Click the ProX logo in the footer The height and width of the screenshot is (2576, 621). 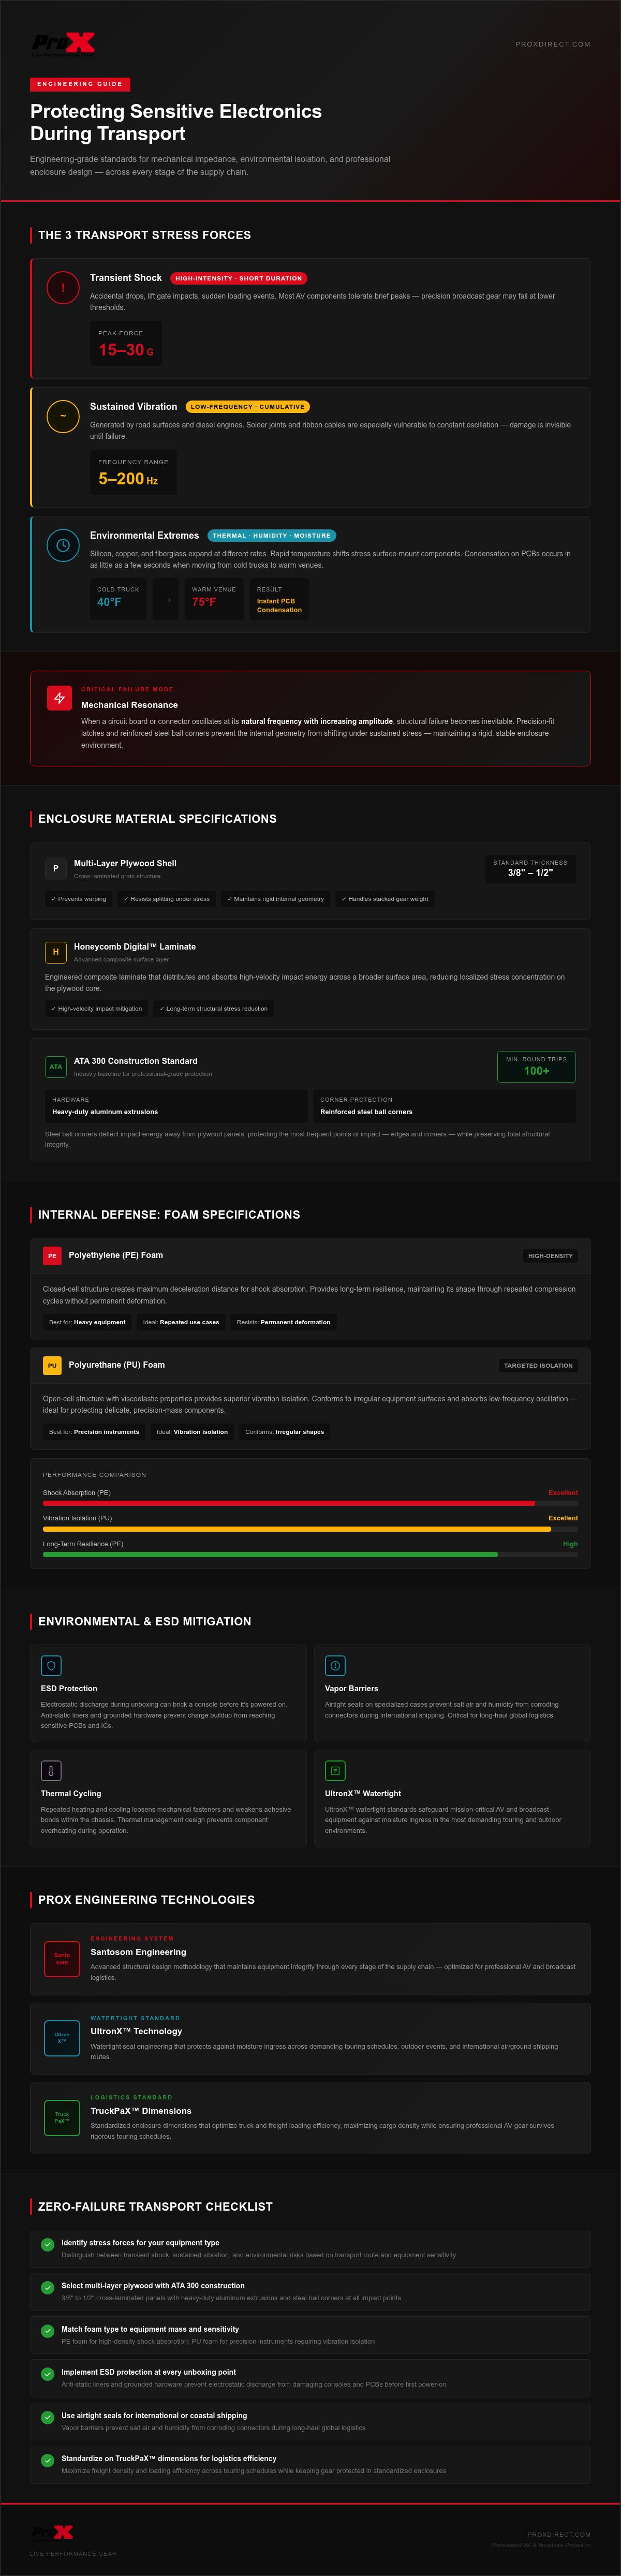coord(52,2532)
